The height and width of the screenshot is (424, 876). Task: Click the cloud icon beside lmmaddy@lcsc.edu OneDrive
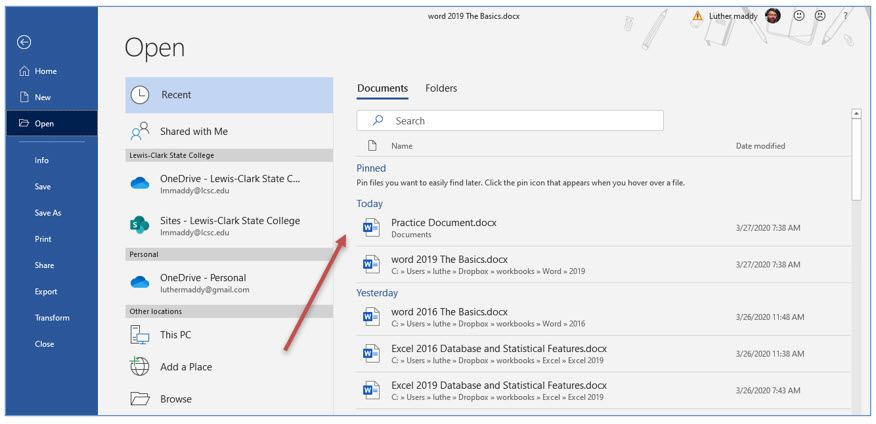140,183
